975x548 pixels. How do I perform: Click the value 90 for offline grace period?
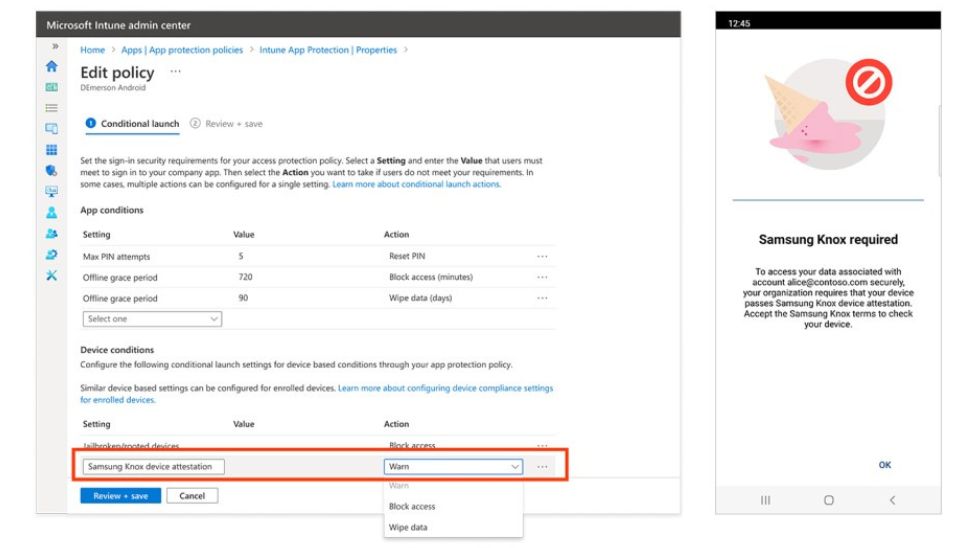(x=243, y=298)
